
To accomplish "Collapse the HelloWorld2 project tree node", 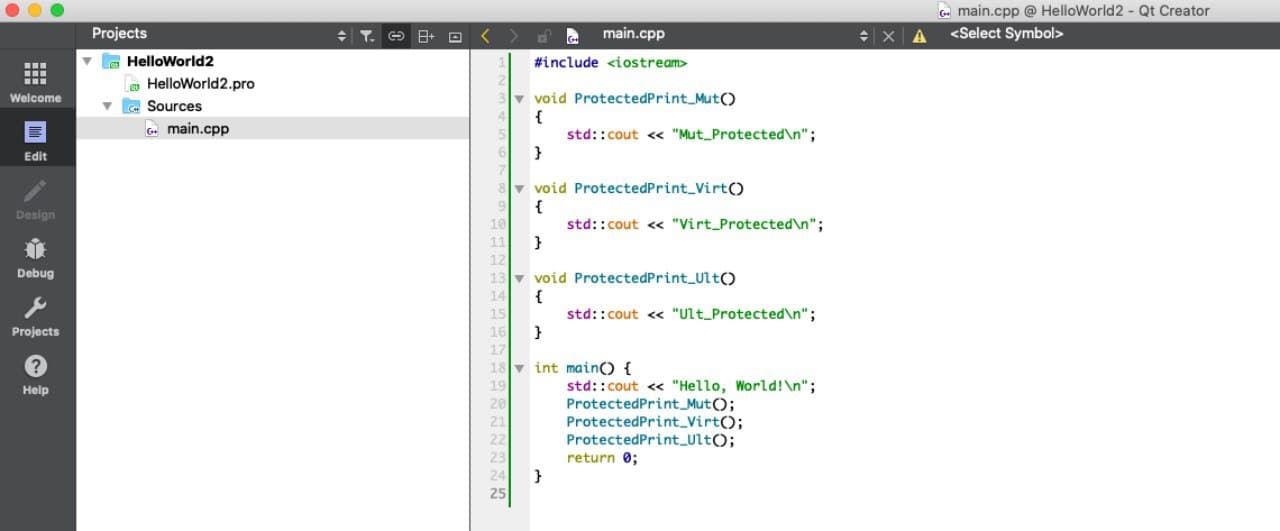I will click(x=88, y=61).
